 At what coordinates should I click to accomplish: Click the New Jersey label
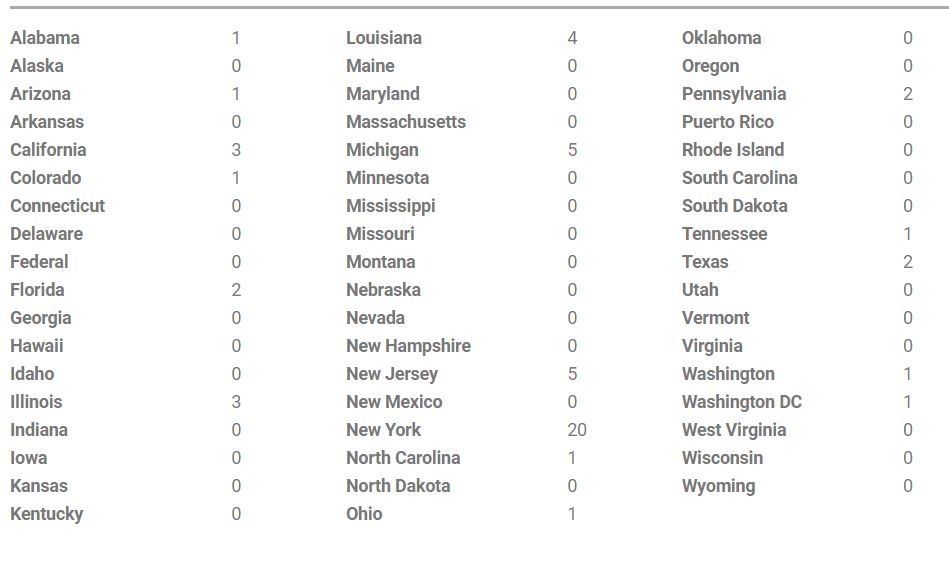392,373
